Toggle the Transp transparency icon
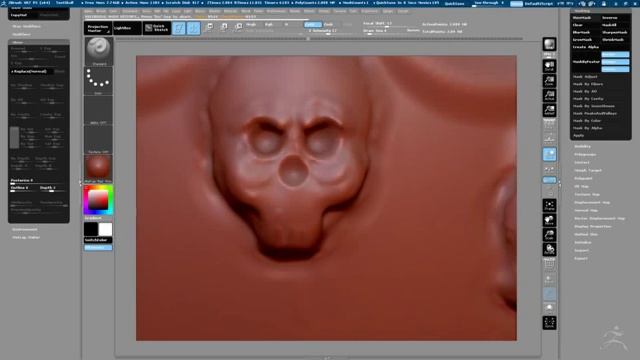The width and height of the screenshot is (640, 360). 549,279
